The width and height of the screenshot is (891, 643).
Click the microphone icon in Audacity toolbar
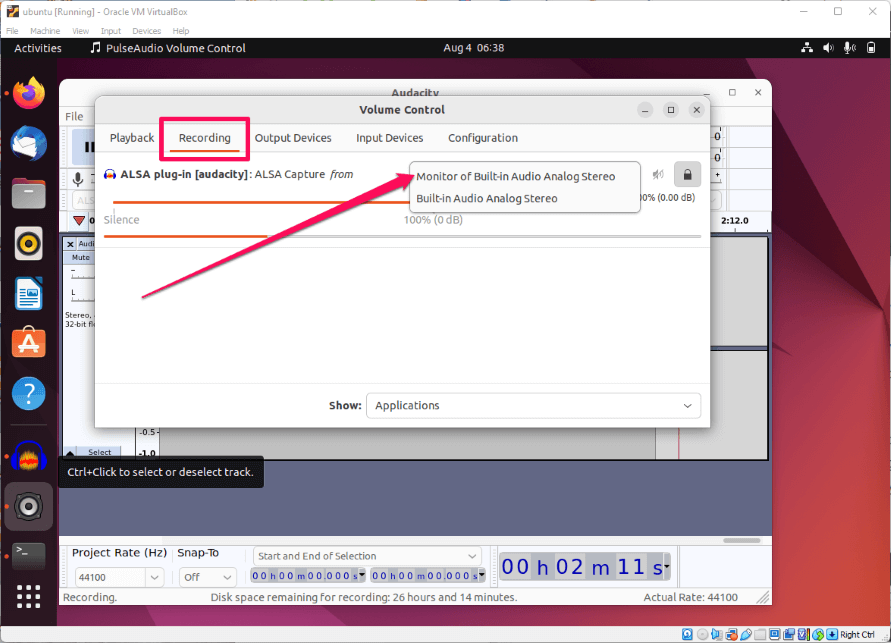(x=78, y=179)
